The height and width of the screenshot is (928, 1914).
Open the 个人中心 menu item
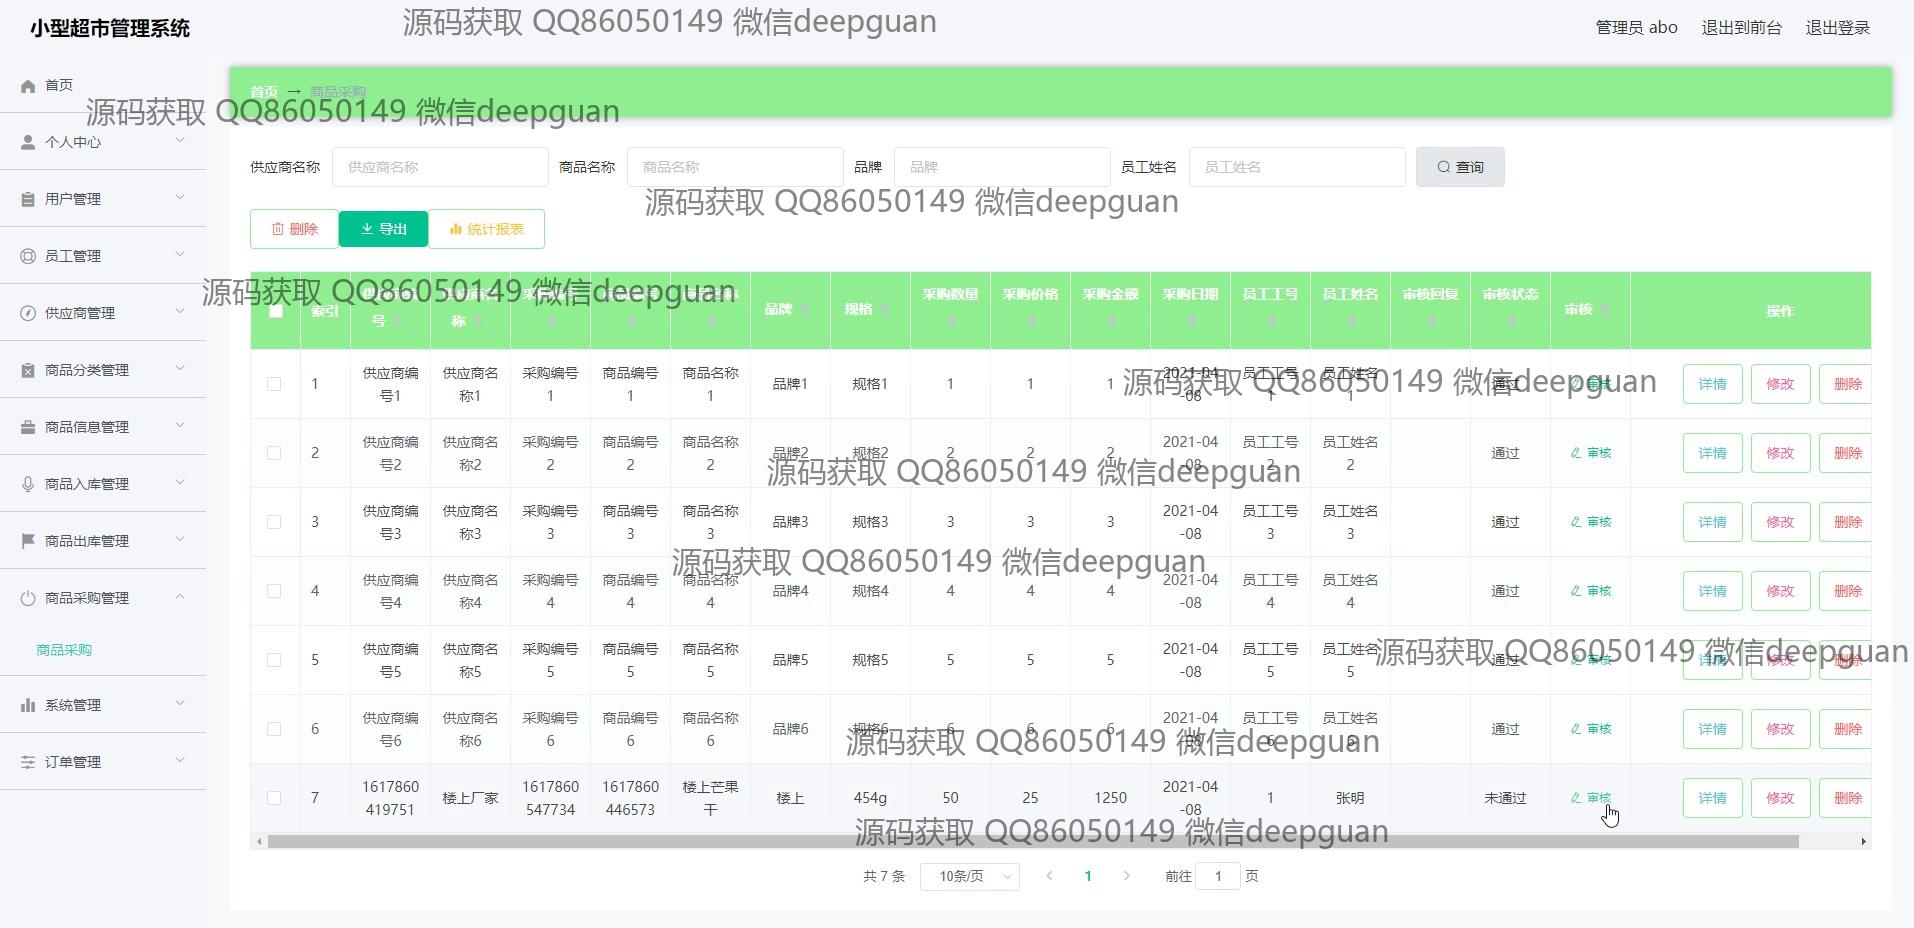pyautogui.click(x=72, y=143)
